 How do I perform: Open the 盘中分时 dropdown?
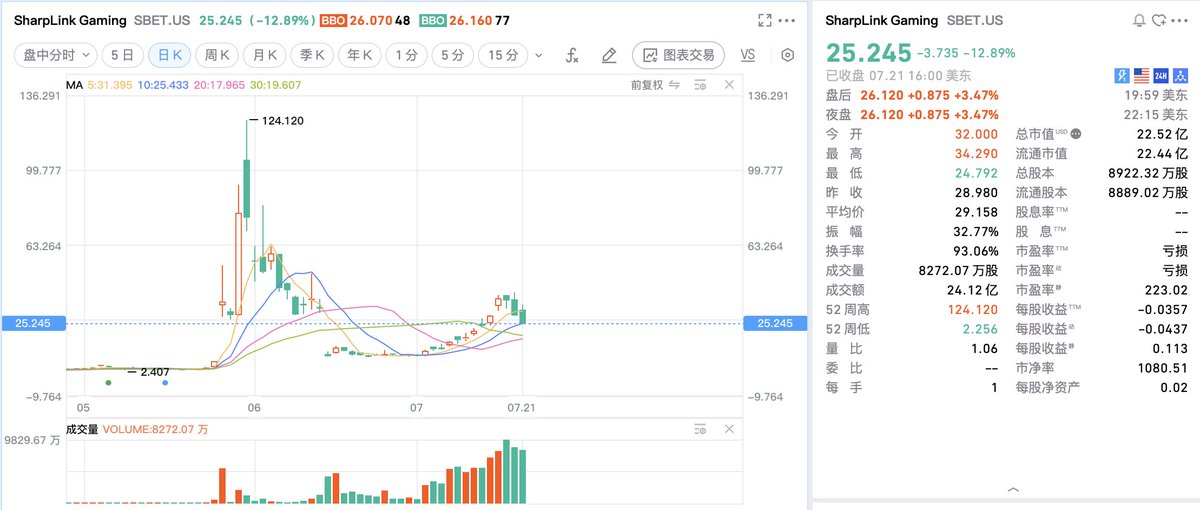pos(56,56)
